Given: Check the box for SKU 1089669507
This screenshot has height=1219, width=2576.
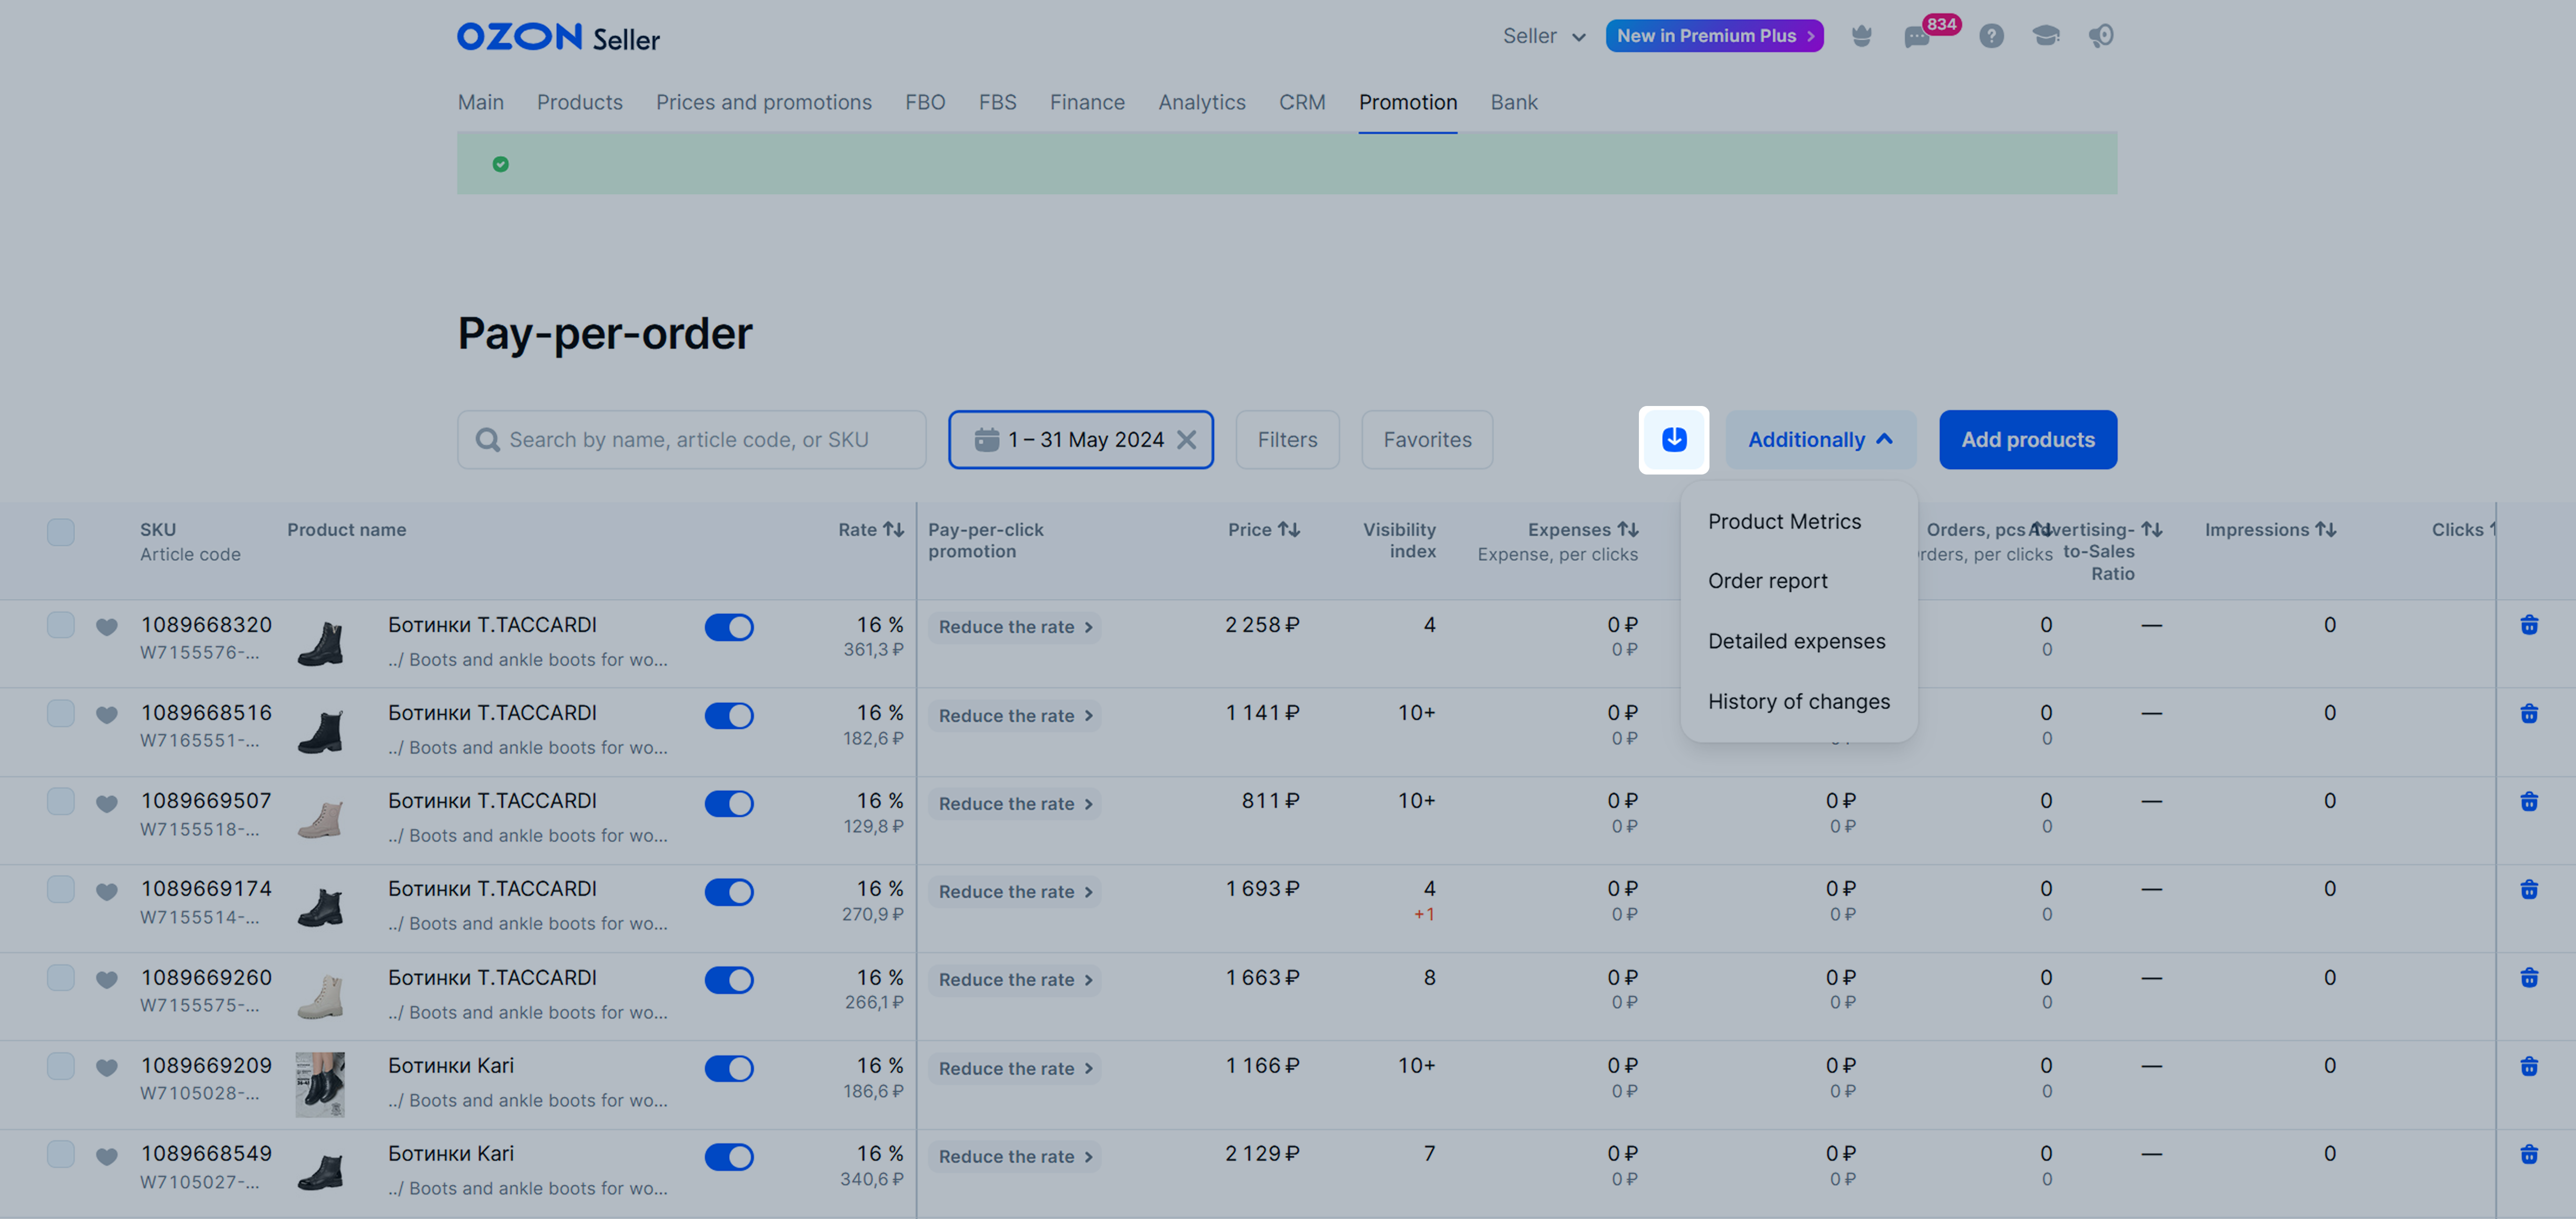Looking at the screenshot, I should click(x=61, y=801).
